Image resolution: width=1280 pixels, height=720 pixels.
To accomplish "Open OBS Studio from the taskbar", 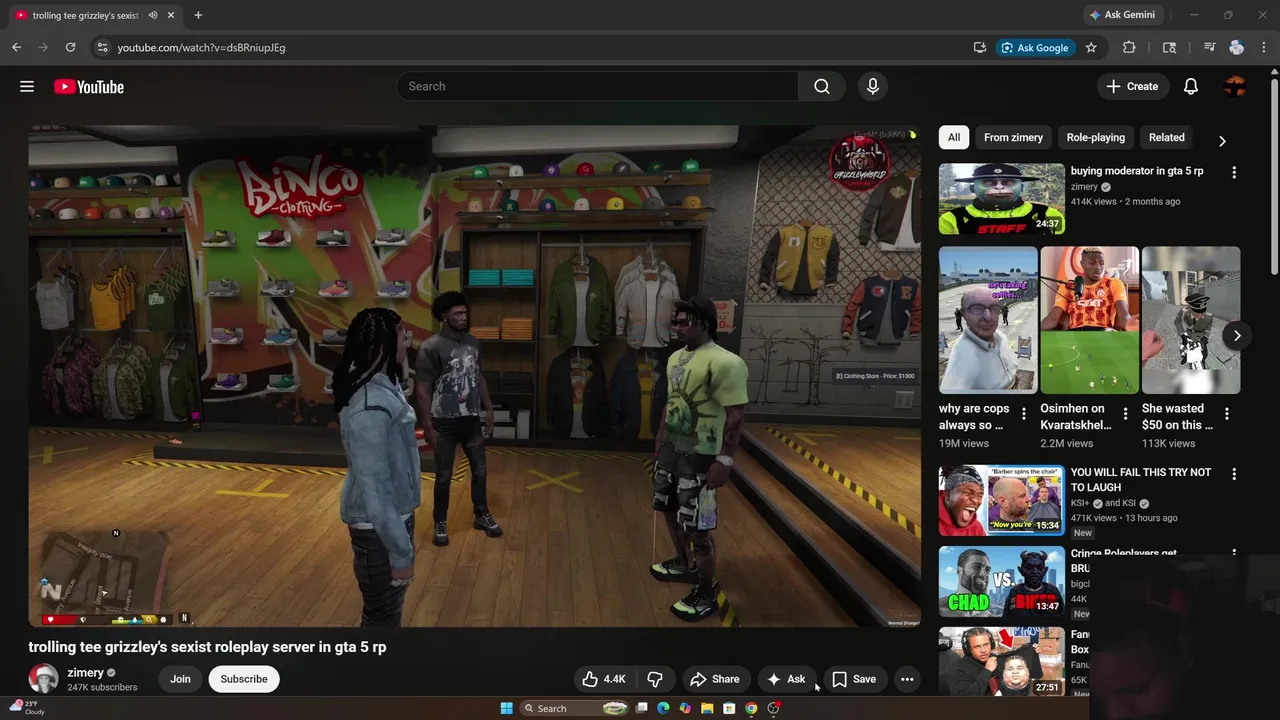I will click(x=773, y=708).
